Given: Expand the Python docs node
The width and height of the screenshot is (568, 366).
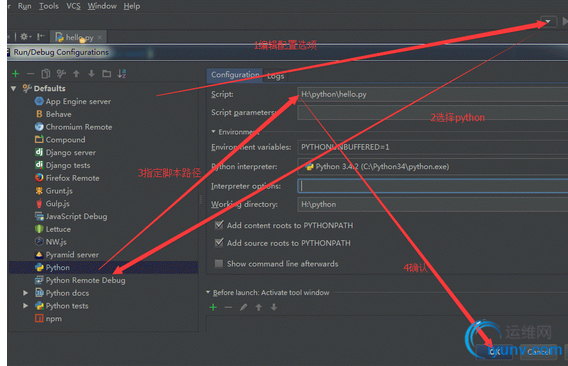Looking at the screenshot, I should click(x=25, y=293).
